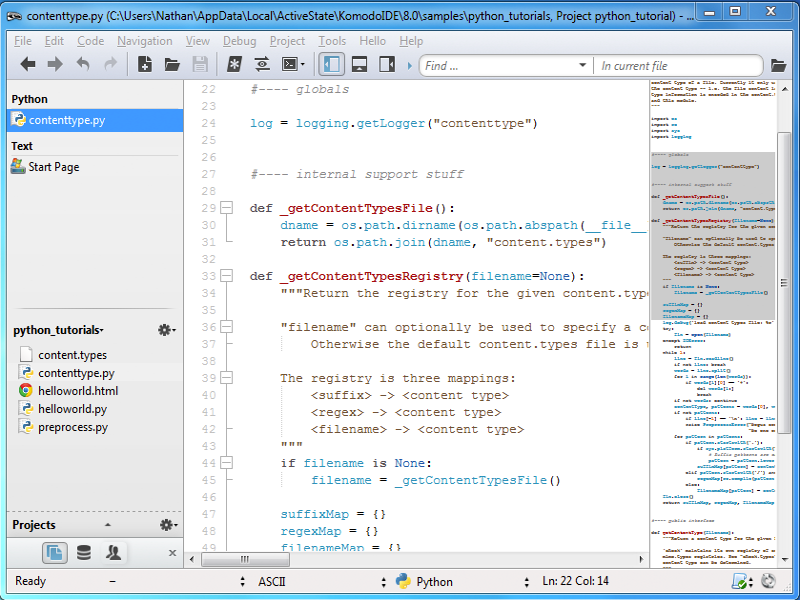Click the New File toolbar icon
Image resolution: width=800 pixels, height=600 pixels.
pyautogui.click(x=145, y=65)
